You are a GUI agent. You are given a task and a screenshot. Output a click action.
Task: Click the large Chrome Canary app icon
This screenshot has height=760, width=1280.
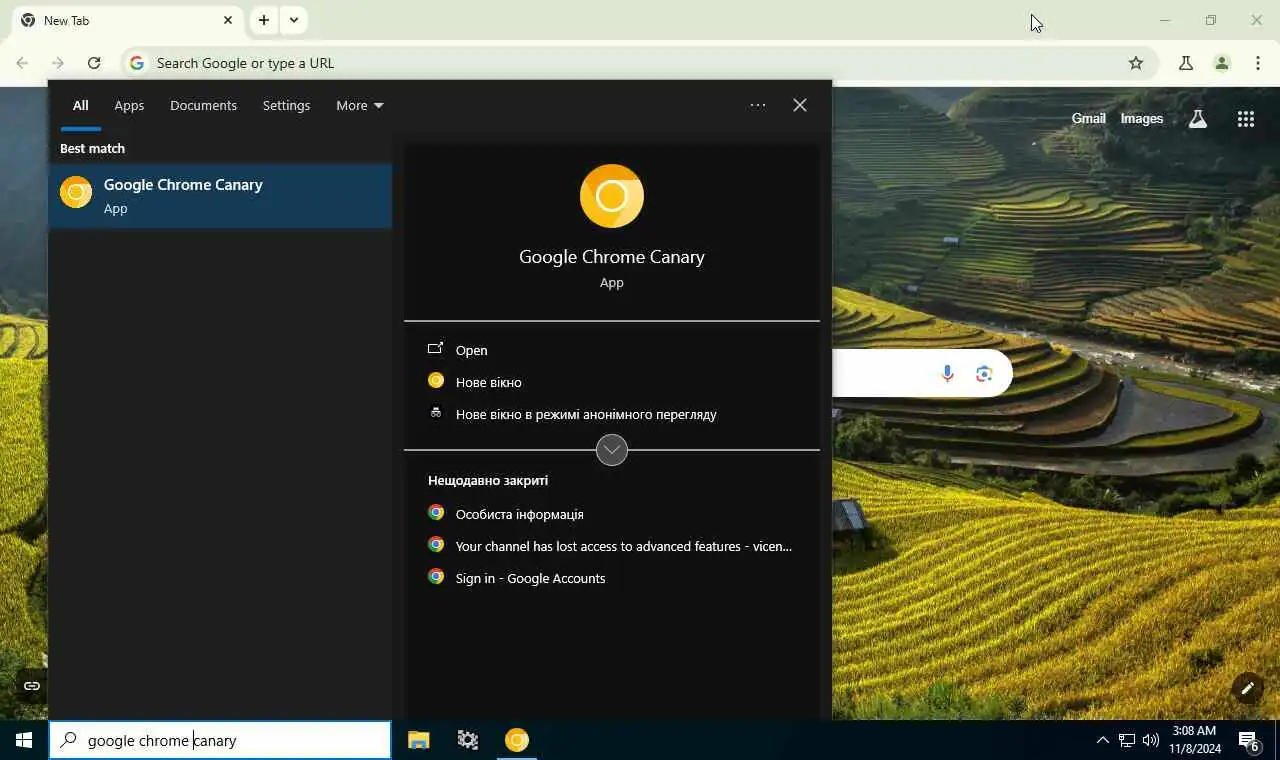point(612,196)
